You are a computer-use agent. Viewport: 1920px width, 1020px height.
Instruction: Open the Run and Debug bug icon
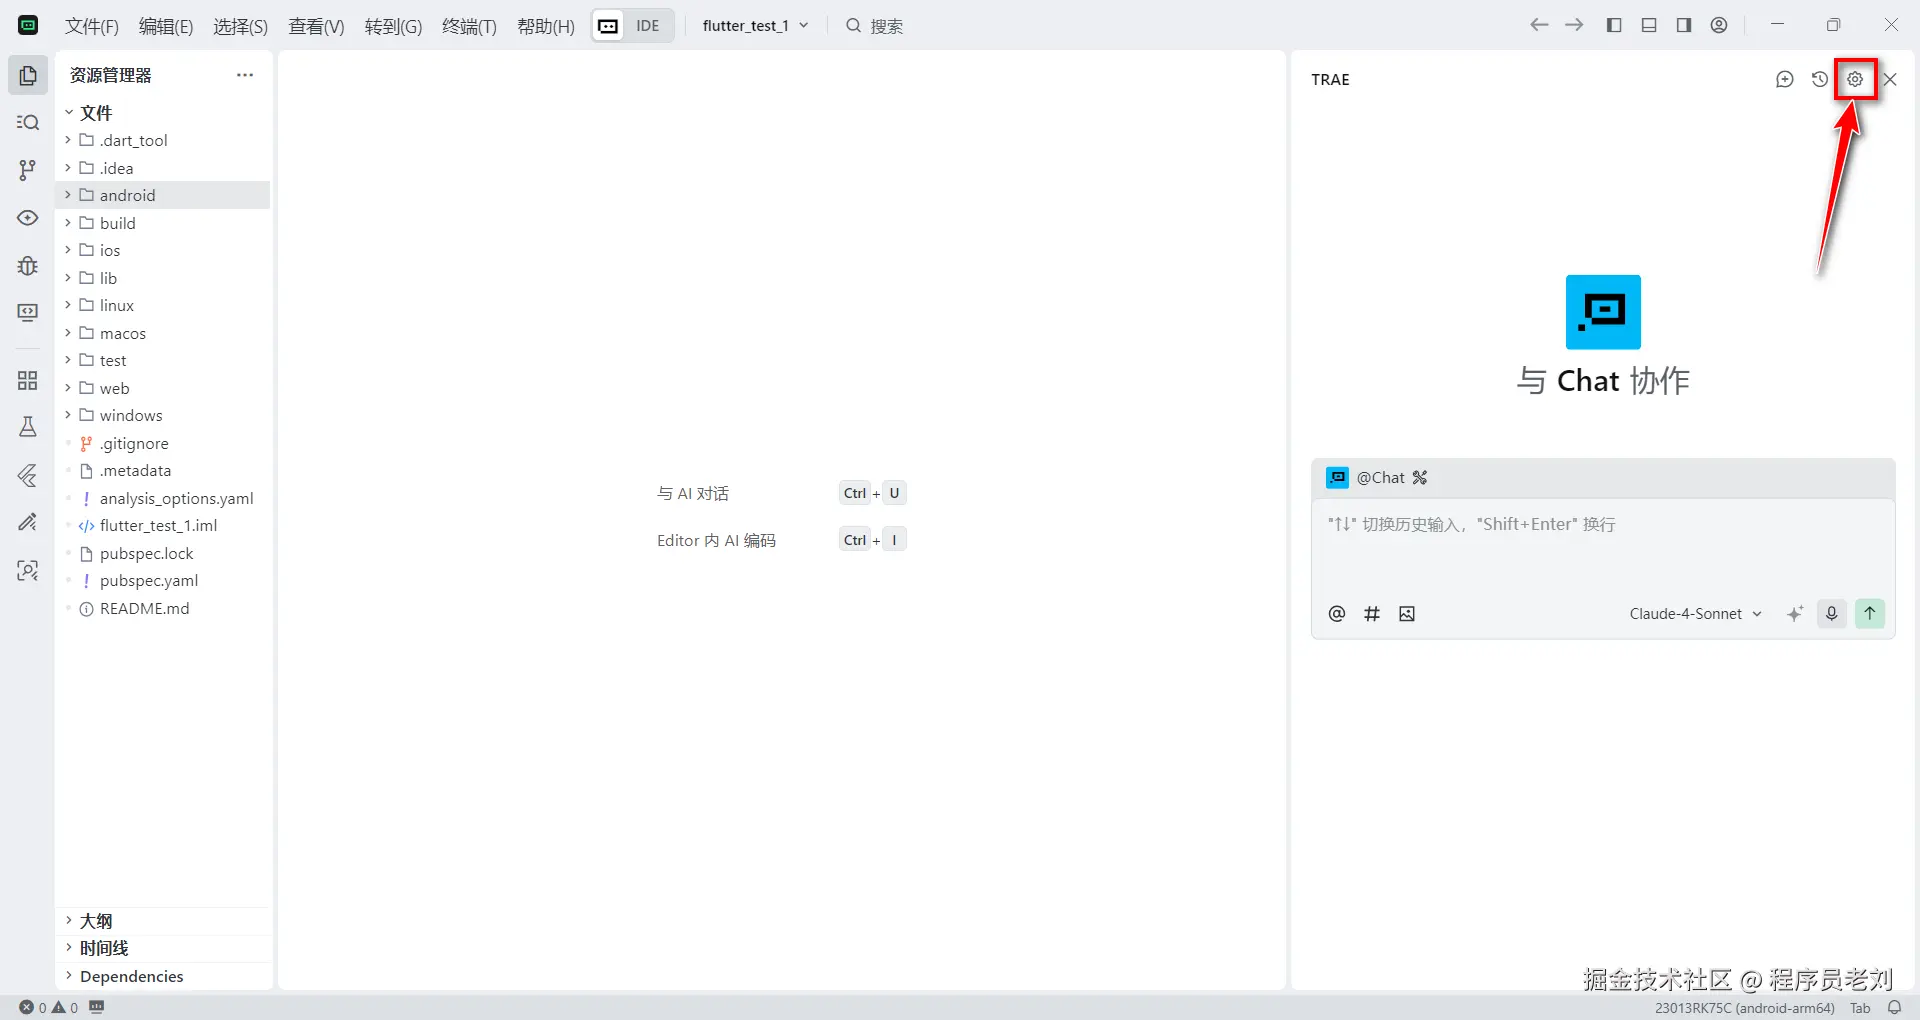coord(28,265)
